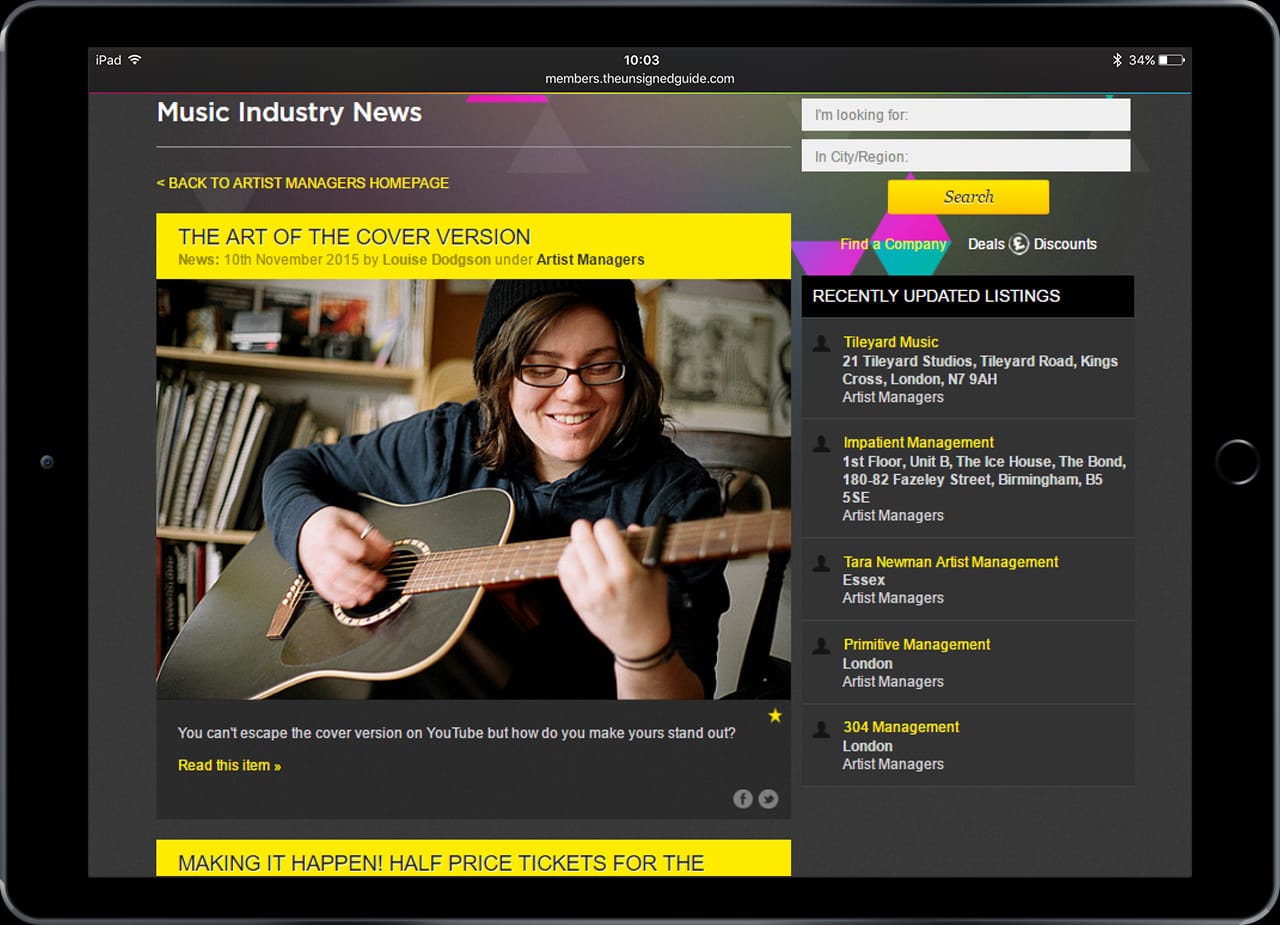Tap the Bluetooth icon in status bar
This screenshot has height=925, width=1280.
(x=1117, y=60)
